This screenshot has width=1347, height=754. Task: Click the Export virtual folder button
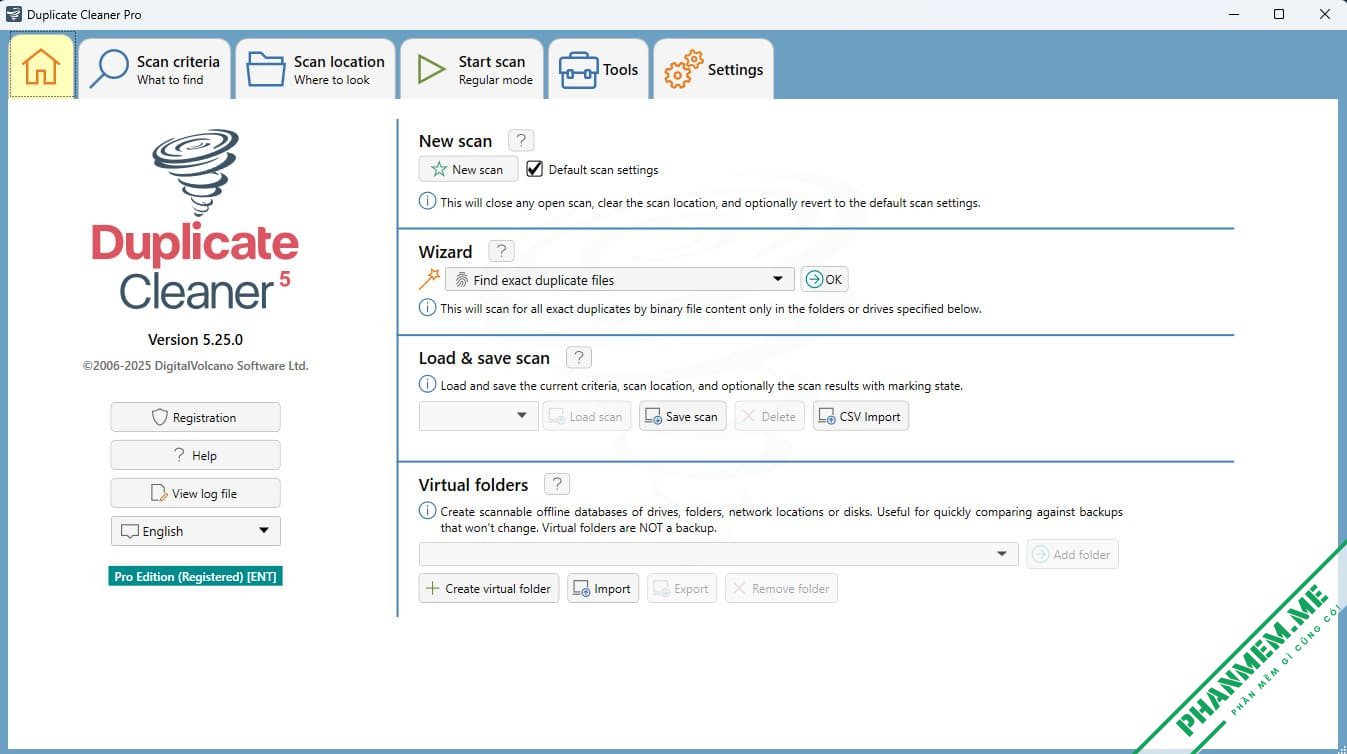682,588
